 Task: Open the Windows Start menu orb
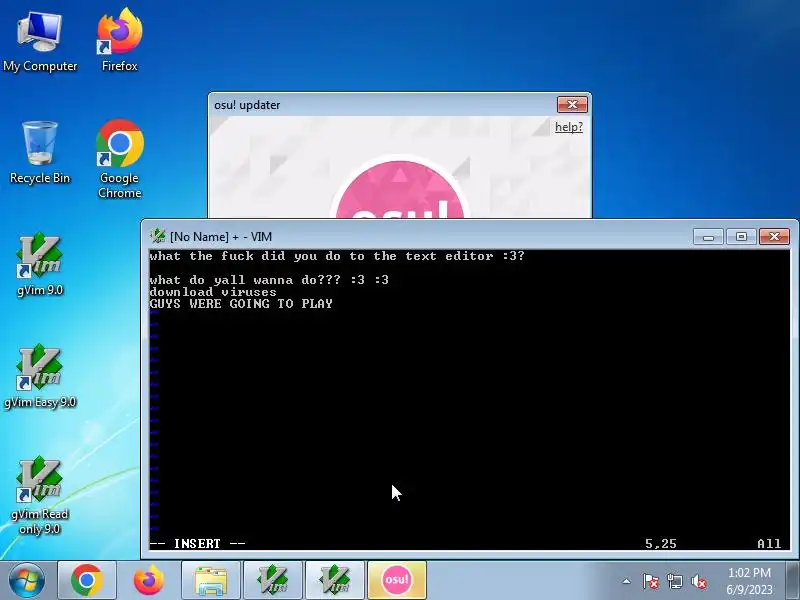(26, 580)
